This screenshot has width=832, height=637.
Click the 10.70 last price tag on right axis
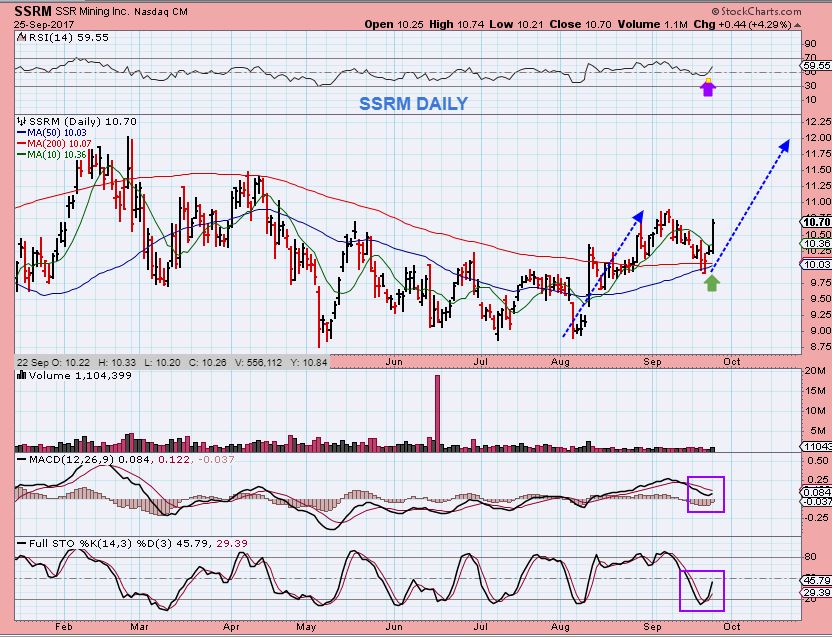(817, 222)
